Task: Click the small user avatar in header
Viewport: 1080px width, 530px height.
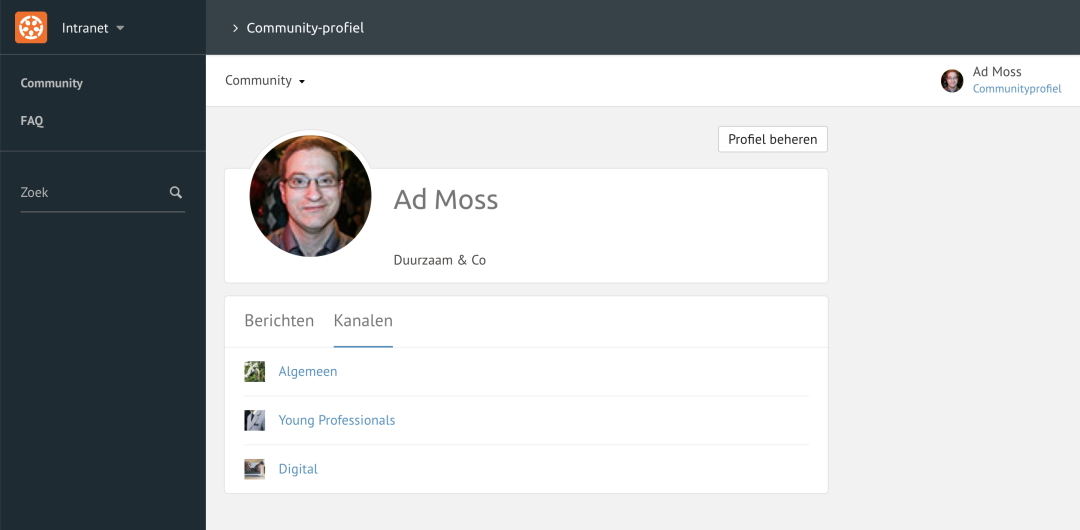Action: click(x=952, y=81)
